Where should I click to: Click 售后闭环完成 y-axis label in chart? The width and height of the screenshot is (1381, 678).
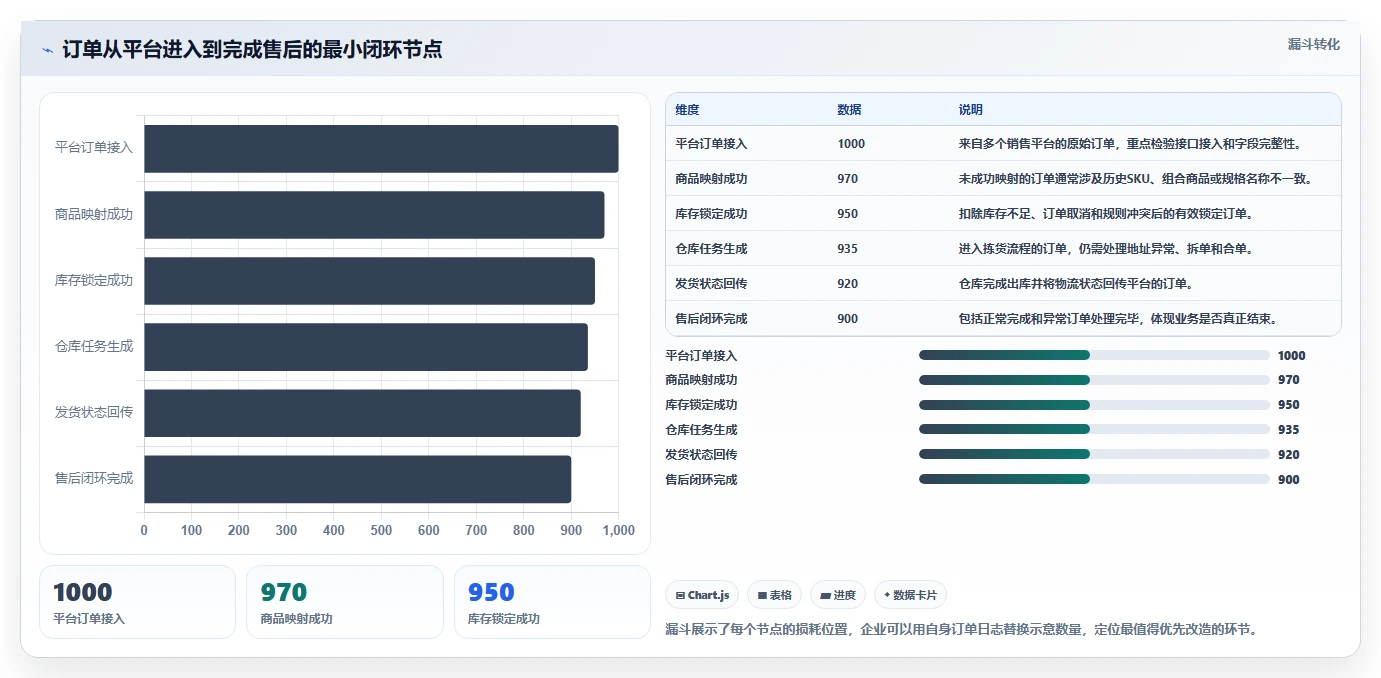click(x=94, y=479)
